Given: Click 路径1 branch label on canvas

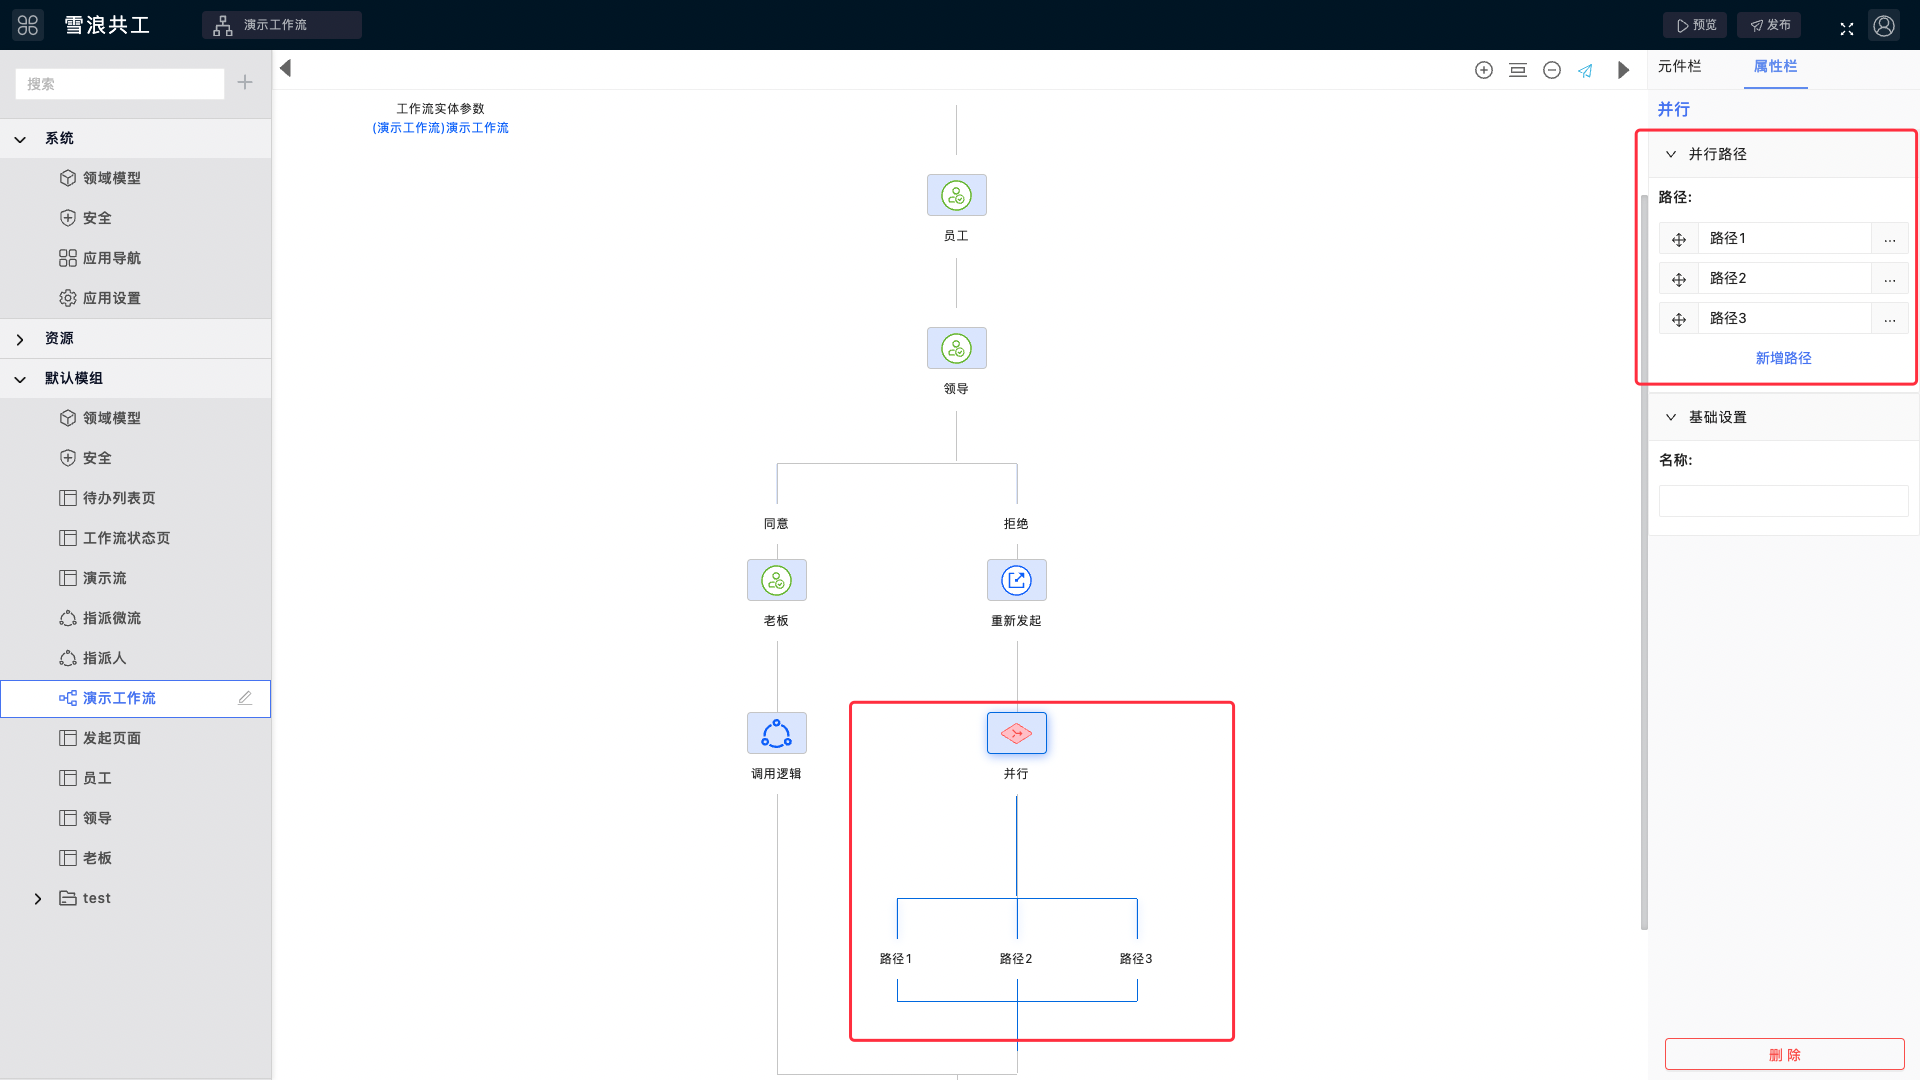Looking at the screenshot, I should [896, 959].
